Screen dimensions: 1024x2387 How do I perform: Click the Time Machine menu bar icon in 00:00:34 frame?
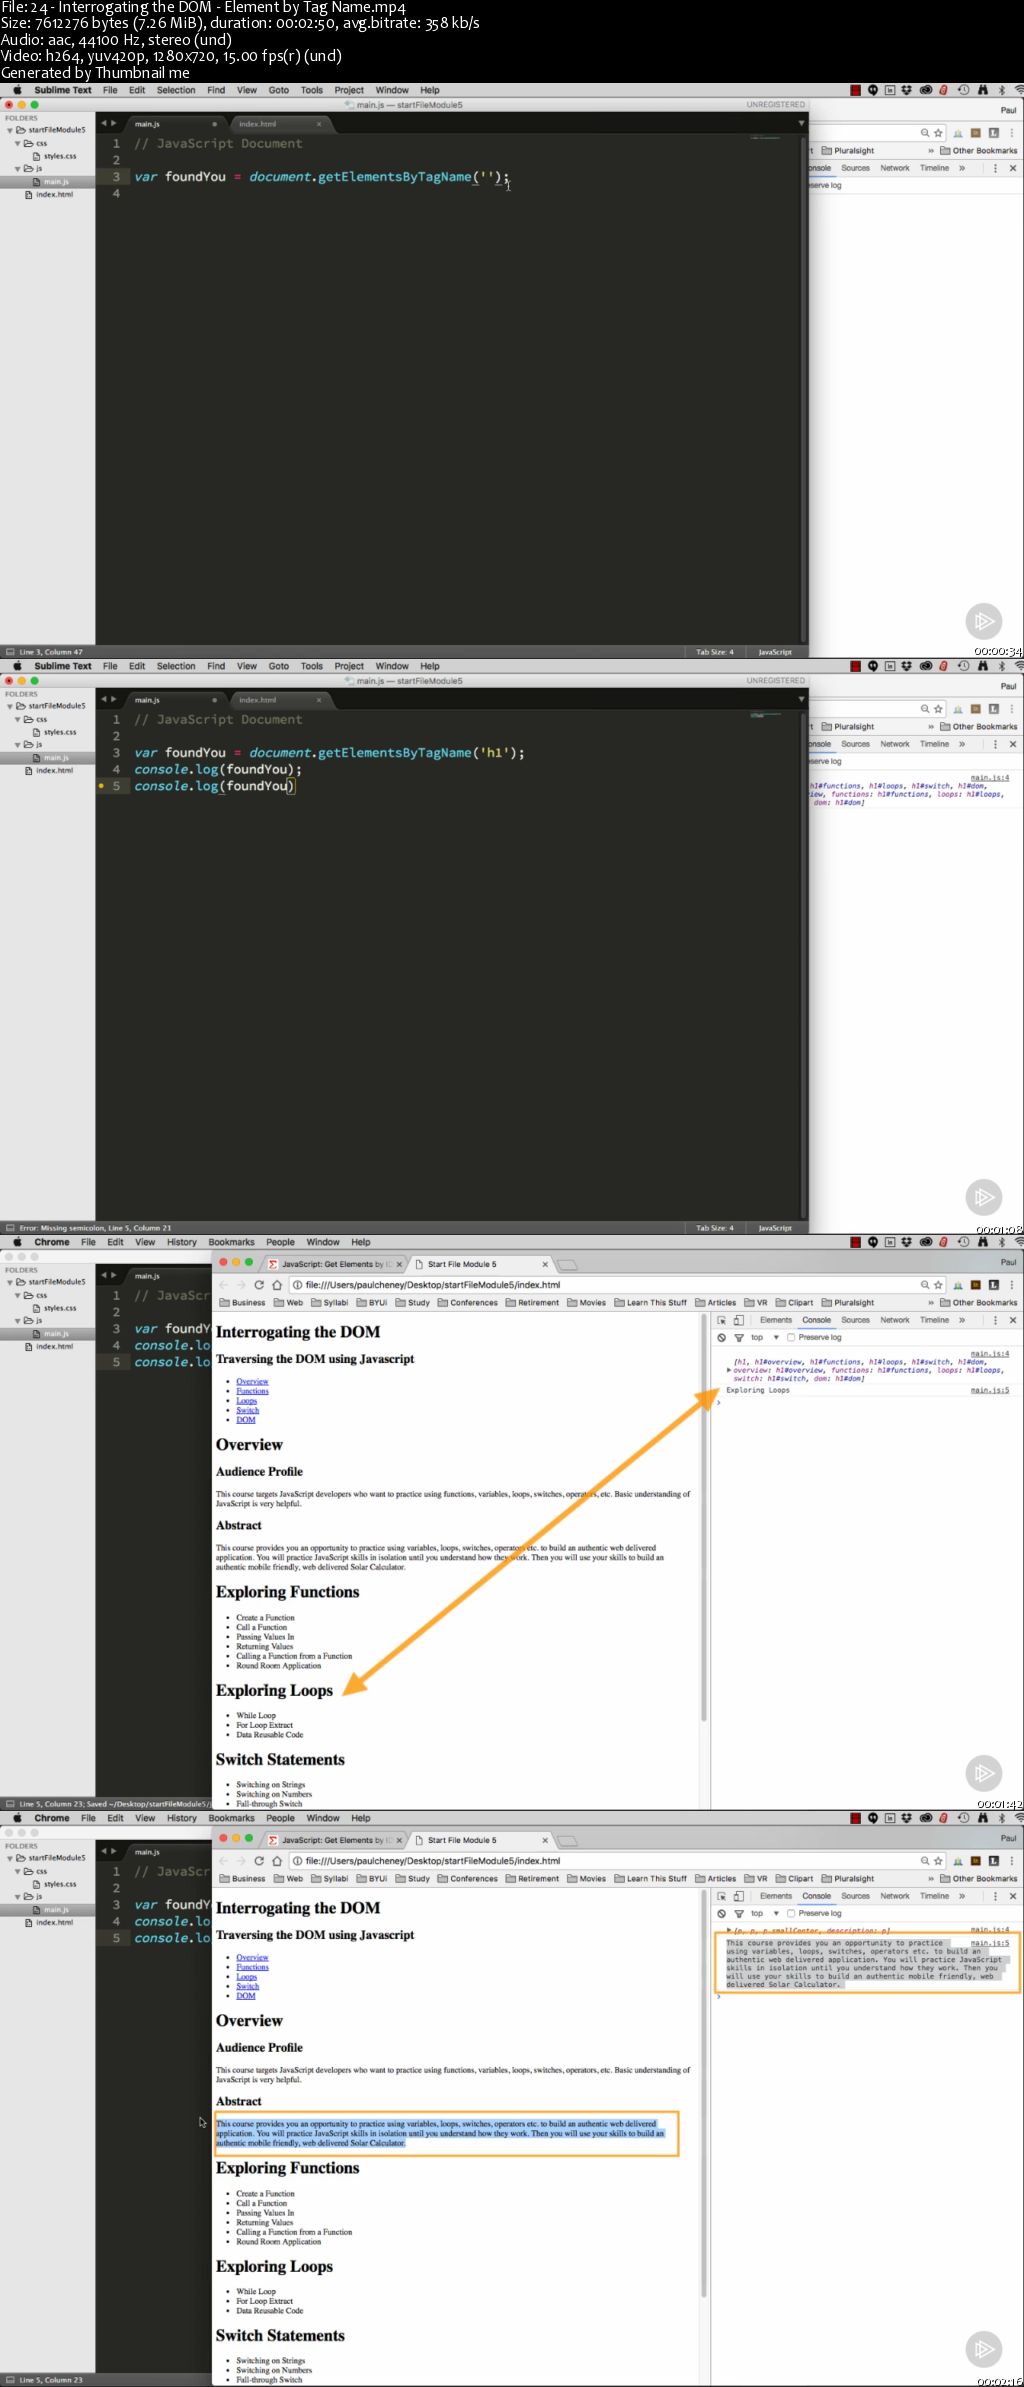tap(963, 90)
